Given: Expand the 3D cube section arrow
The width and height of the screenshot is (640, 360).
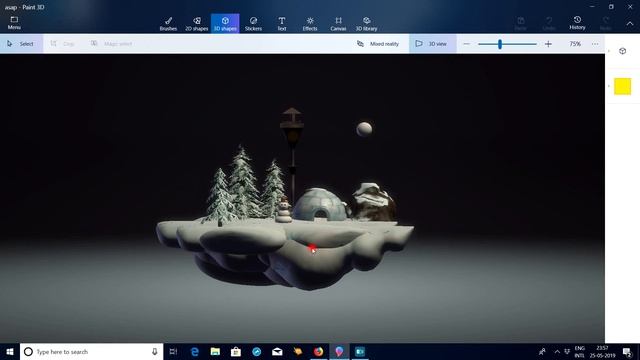Looking at the screenshot, I should point(609,51).
